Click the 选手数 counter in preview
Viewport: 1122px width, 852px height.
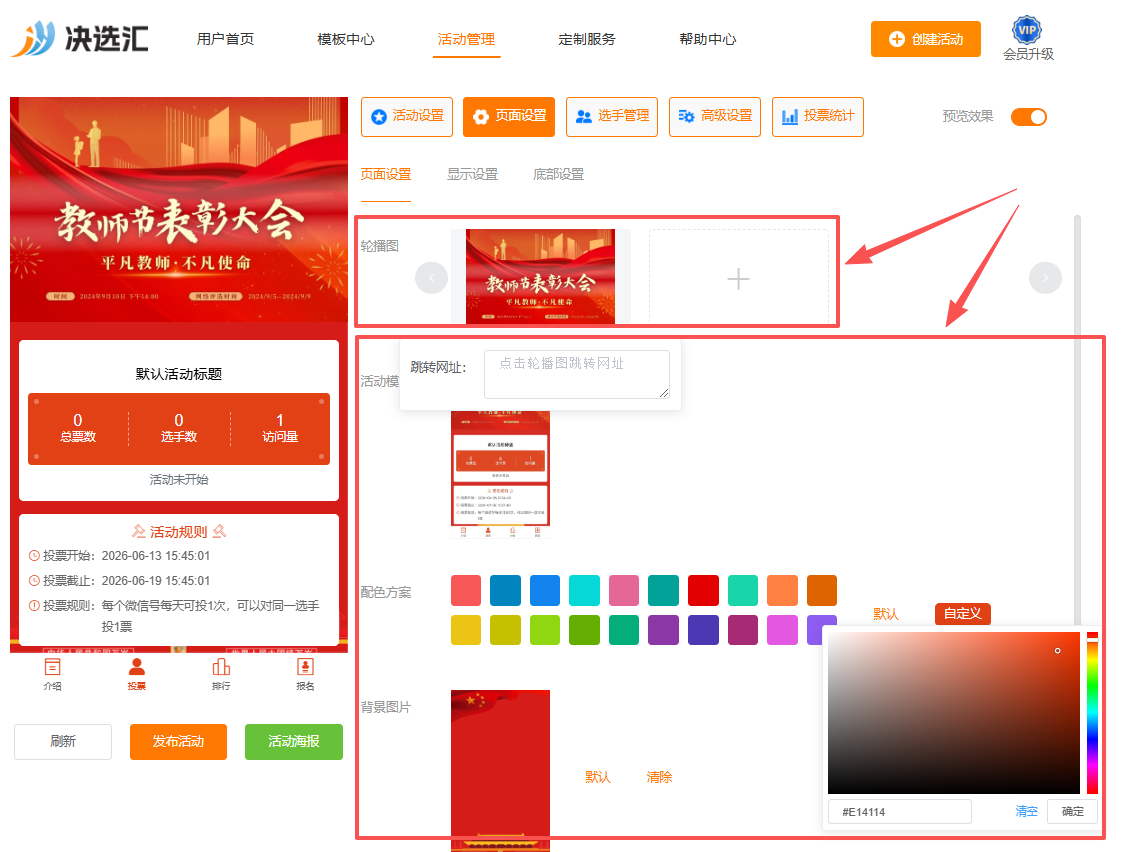pos(179,428)
